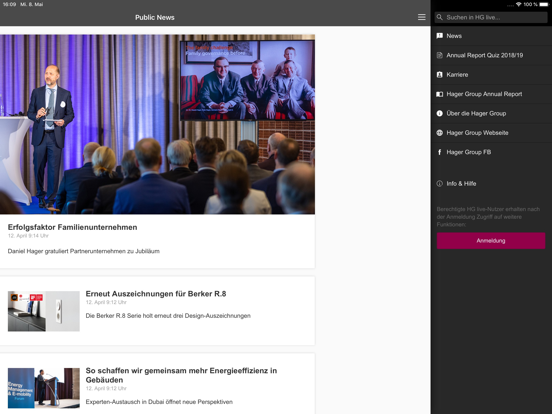This screenshot has height=414, width=552.
Task: Click 'Daniel Hager gratuliert Partnerunternehmen' summary text
Action: (x=84, y=251)
